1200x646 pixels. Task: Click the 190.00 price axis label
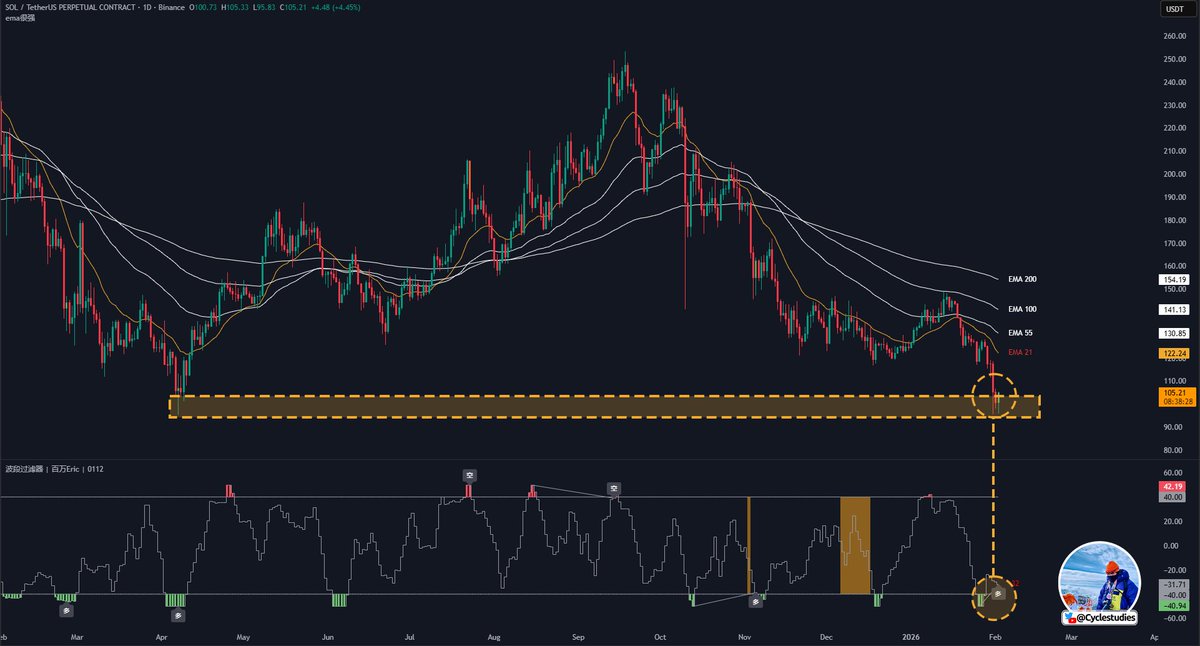[x=1174, y=197]
